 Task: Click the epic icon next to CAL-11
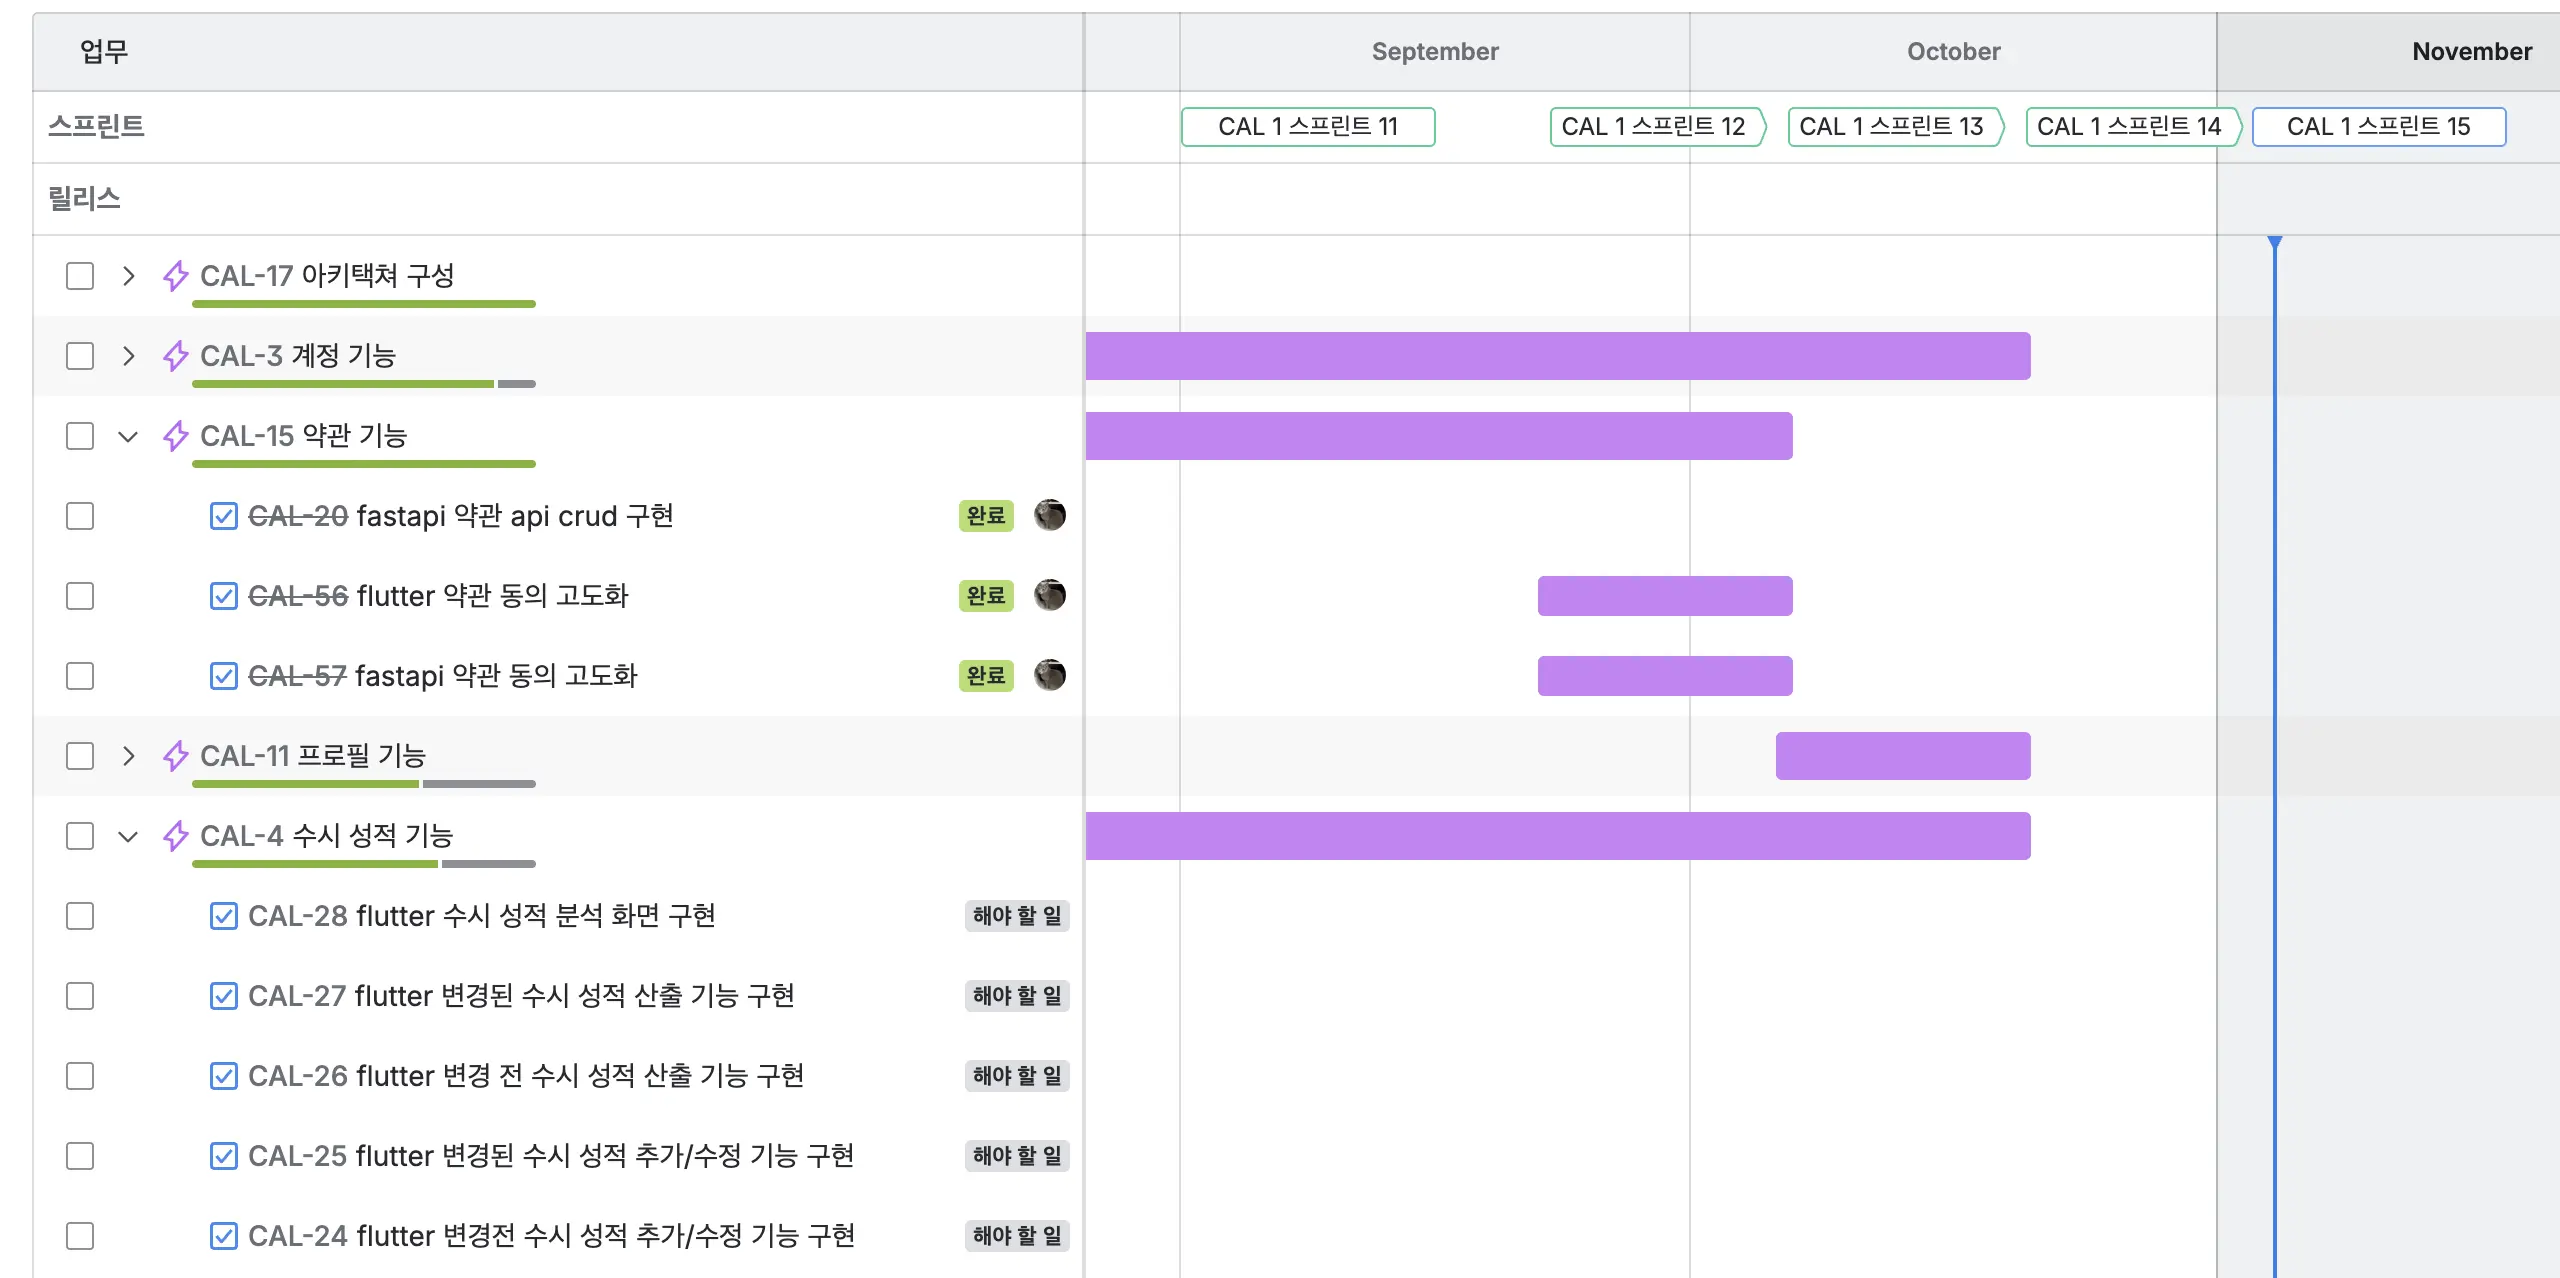coord(176,756)
